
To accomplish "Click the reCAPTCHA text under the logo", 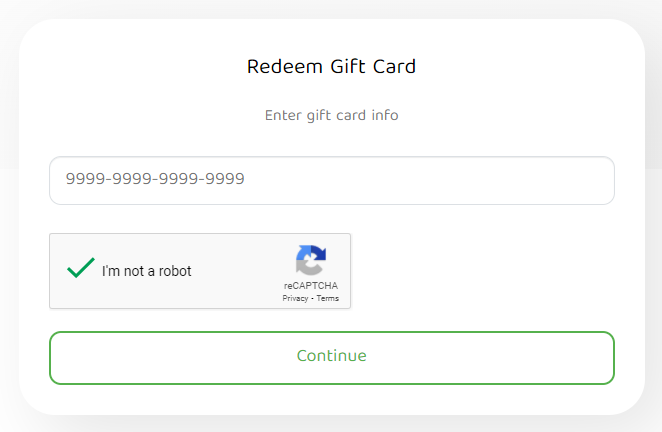I will click(x=310, y=286).
